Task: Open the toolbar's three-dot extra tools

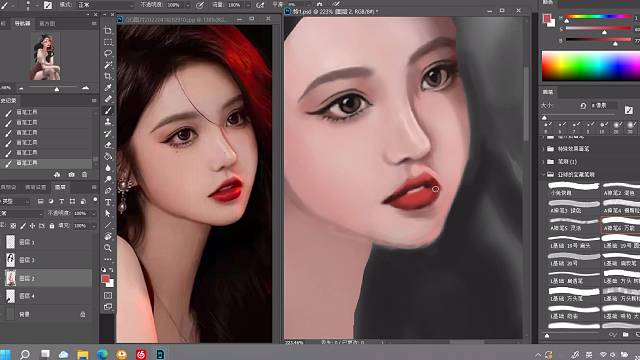Action: [x=108, y=259]
